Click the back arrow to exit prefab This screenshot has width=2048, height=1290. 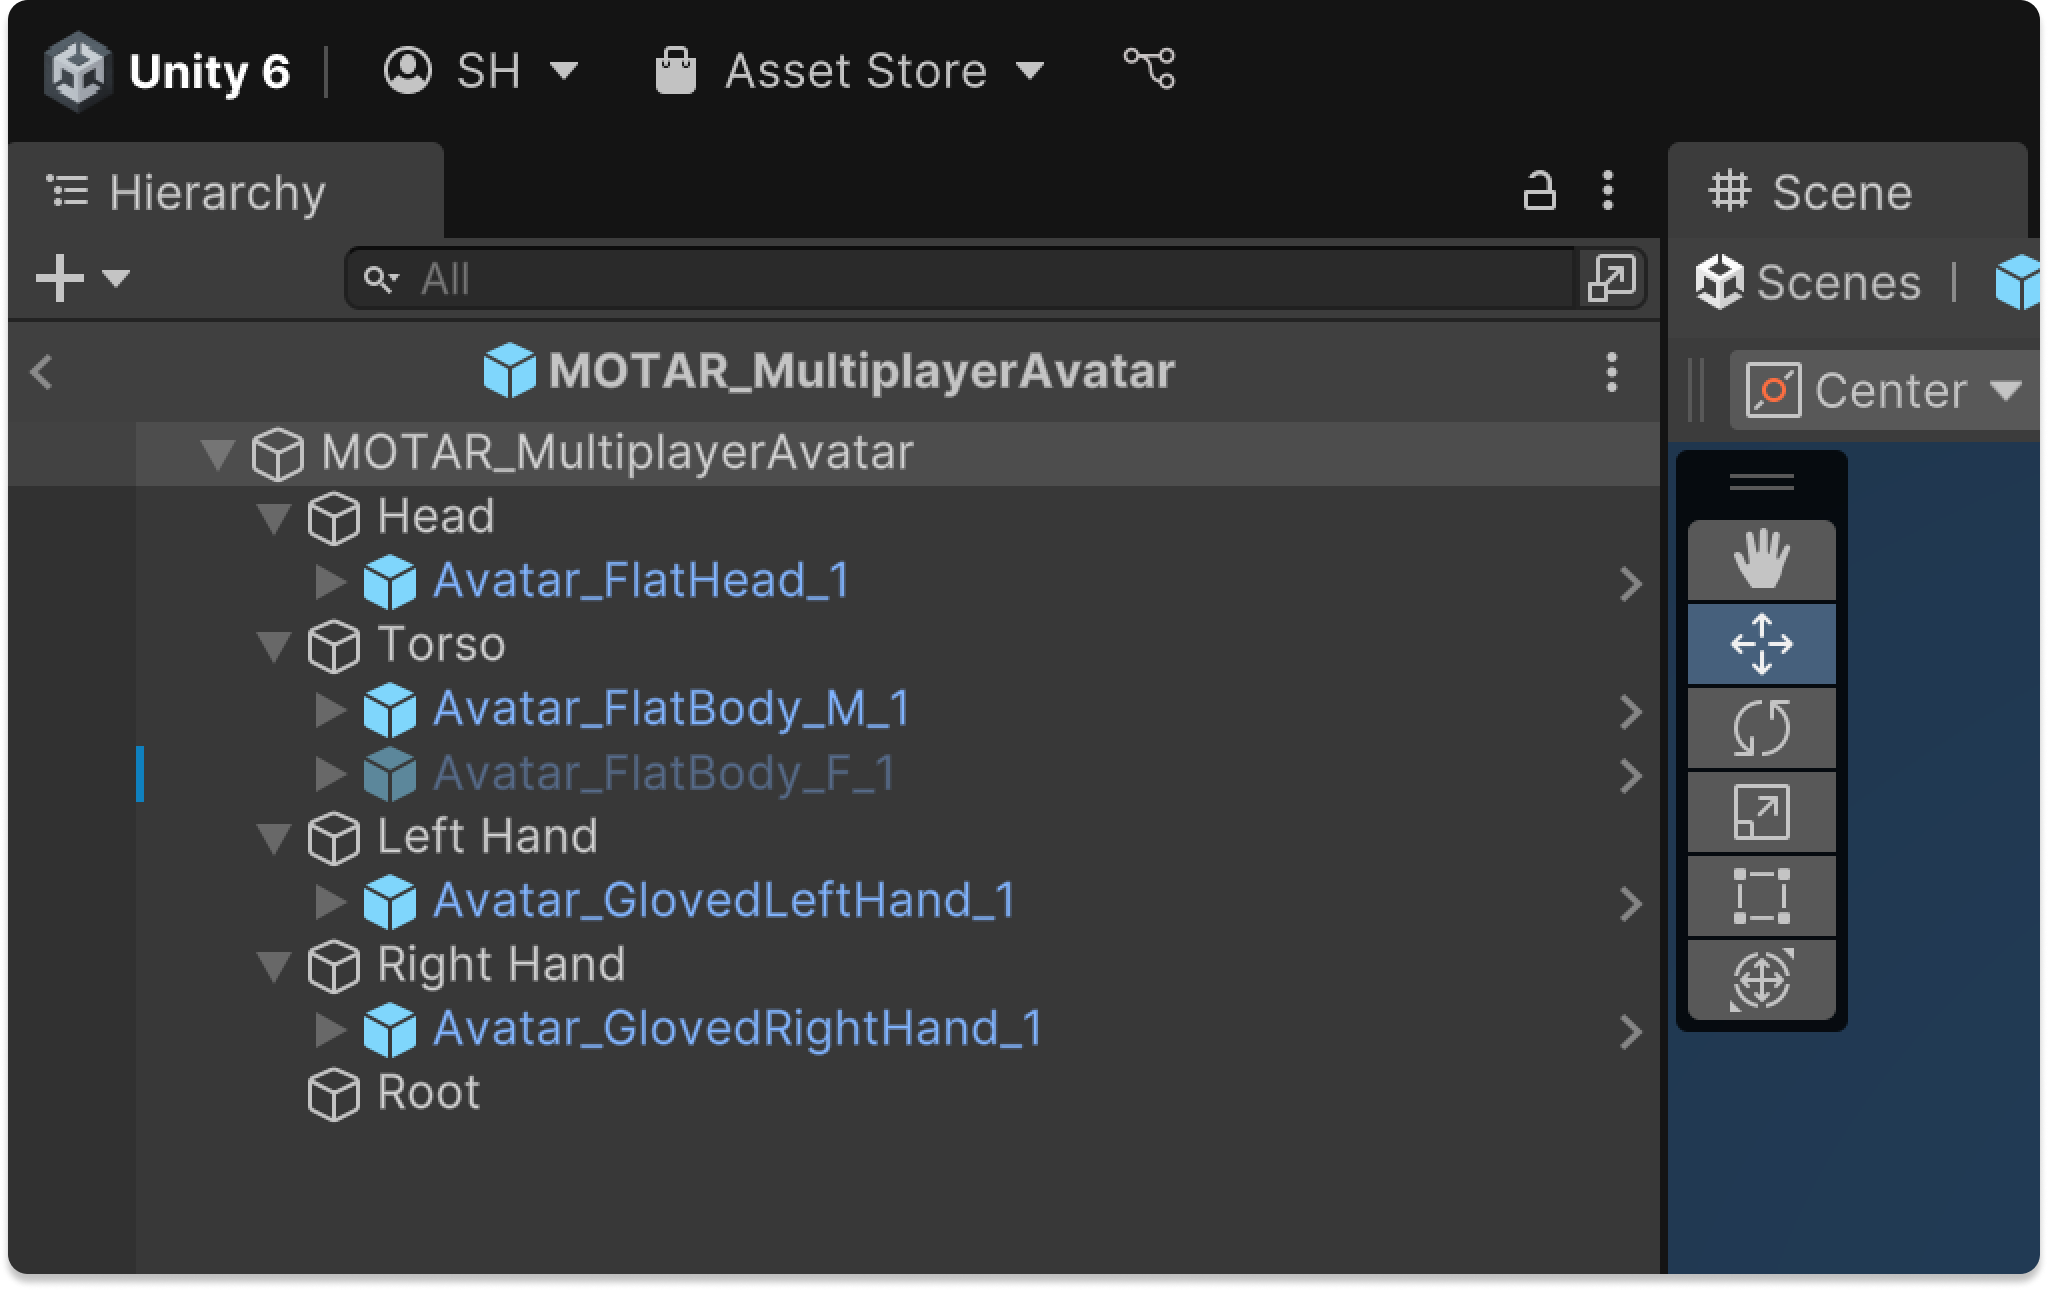(41, 372)
